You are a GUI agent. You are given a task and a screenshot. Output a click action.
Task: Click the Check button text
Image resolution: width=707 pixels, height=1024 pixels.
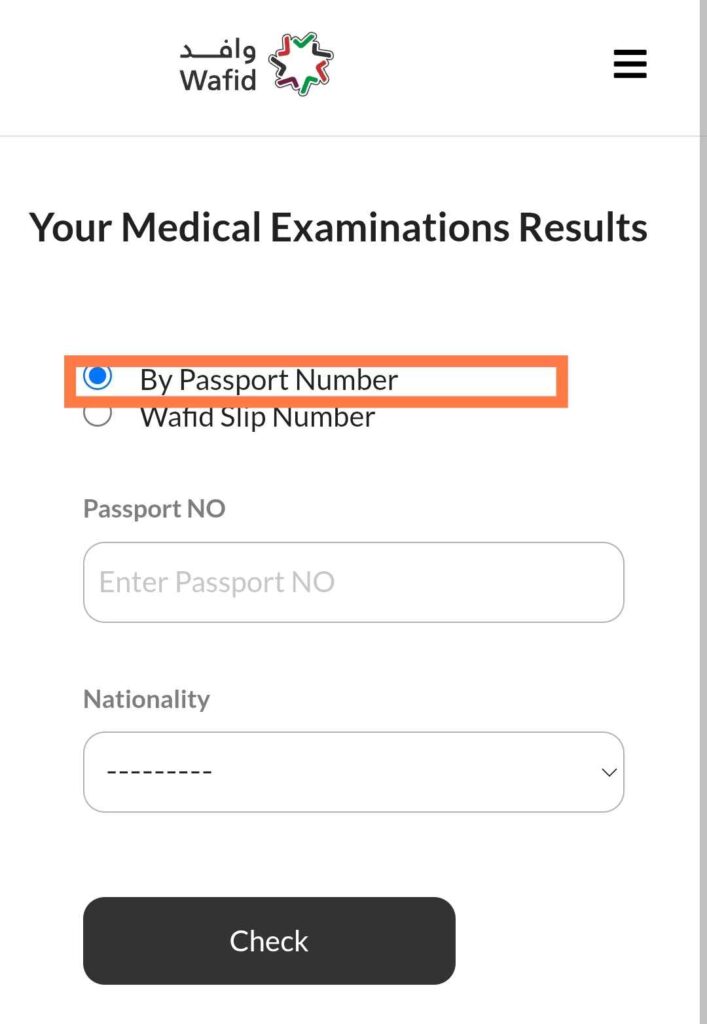point(269,941)
